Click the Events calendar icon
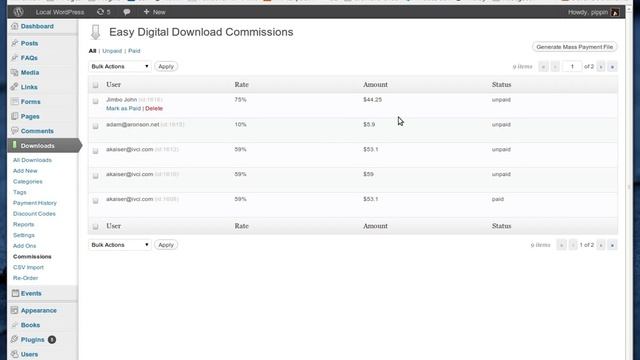640x360 pixels. point(15,293)
